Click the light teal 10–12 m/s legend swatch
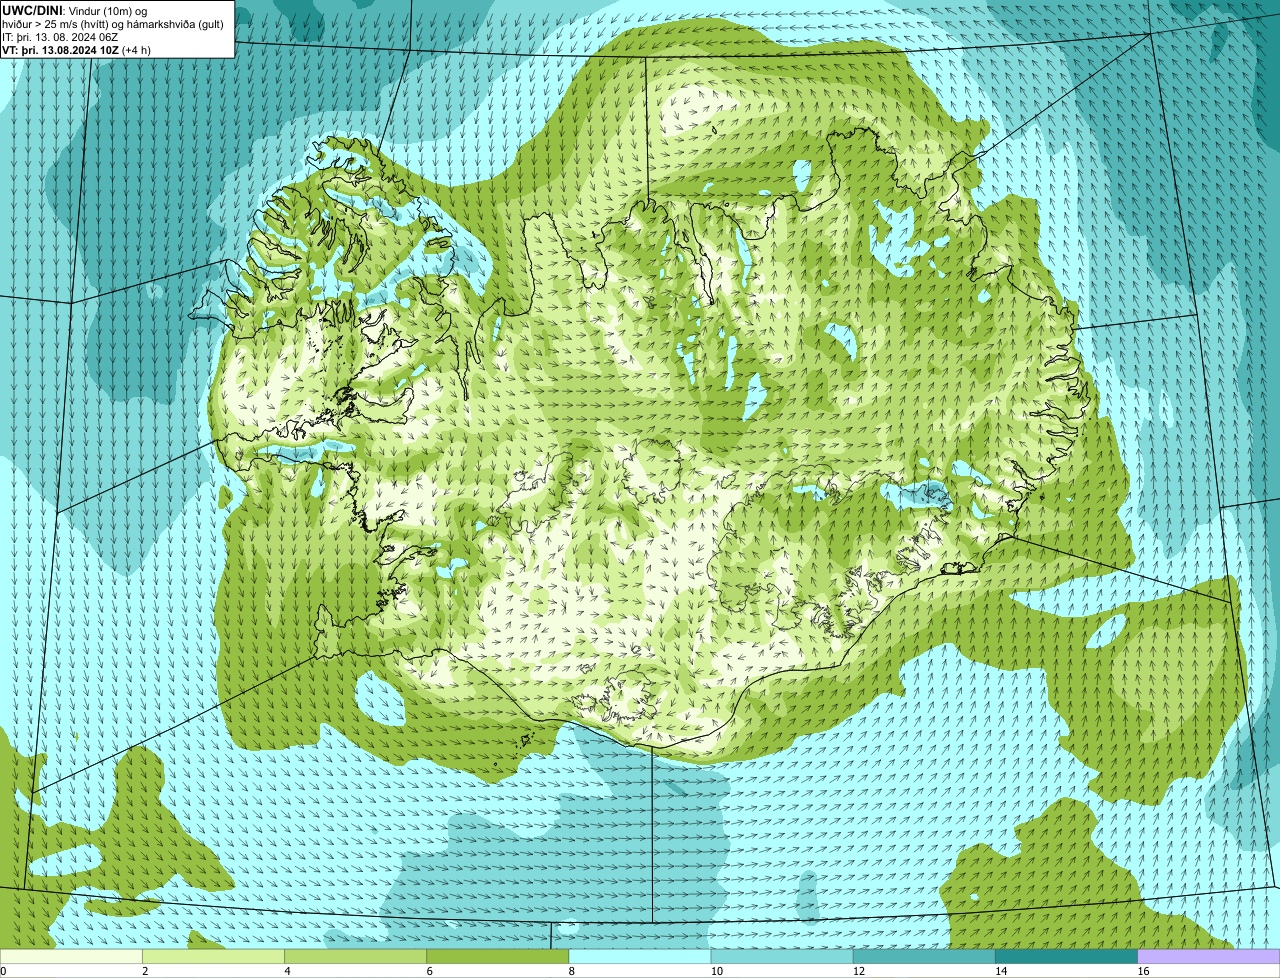Viewport: 1280px width, 978px height. click(x=782, y=957)
